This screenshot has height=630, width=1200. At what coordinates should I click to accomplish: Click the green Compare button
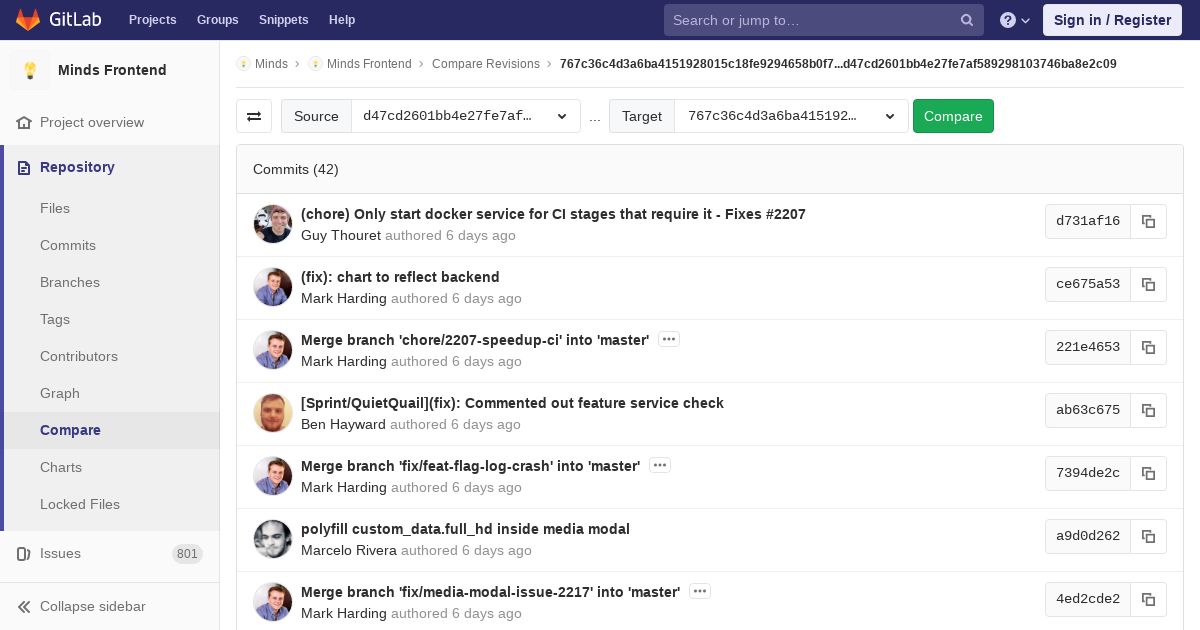click(x=953, y=116)
